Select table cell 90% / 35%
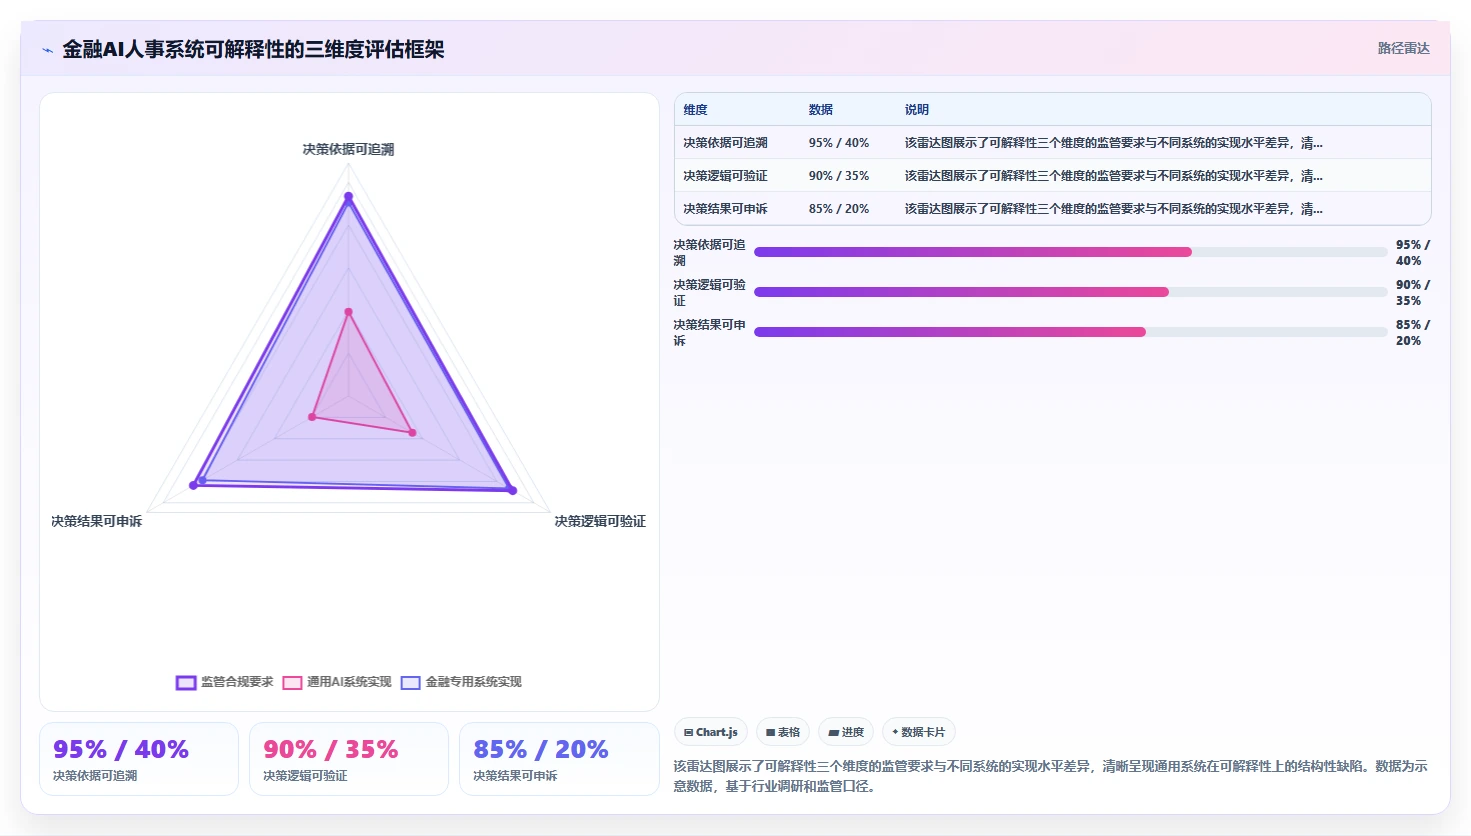 [839, 176]
